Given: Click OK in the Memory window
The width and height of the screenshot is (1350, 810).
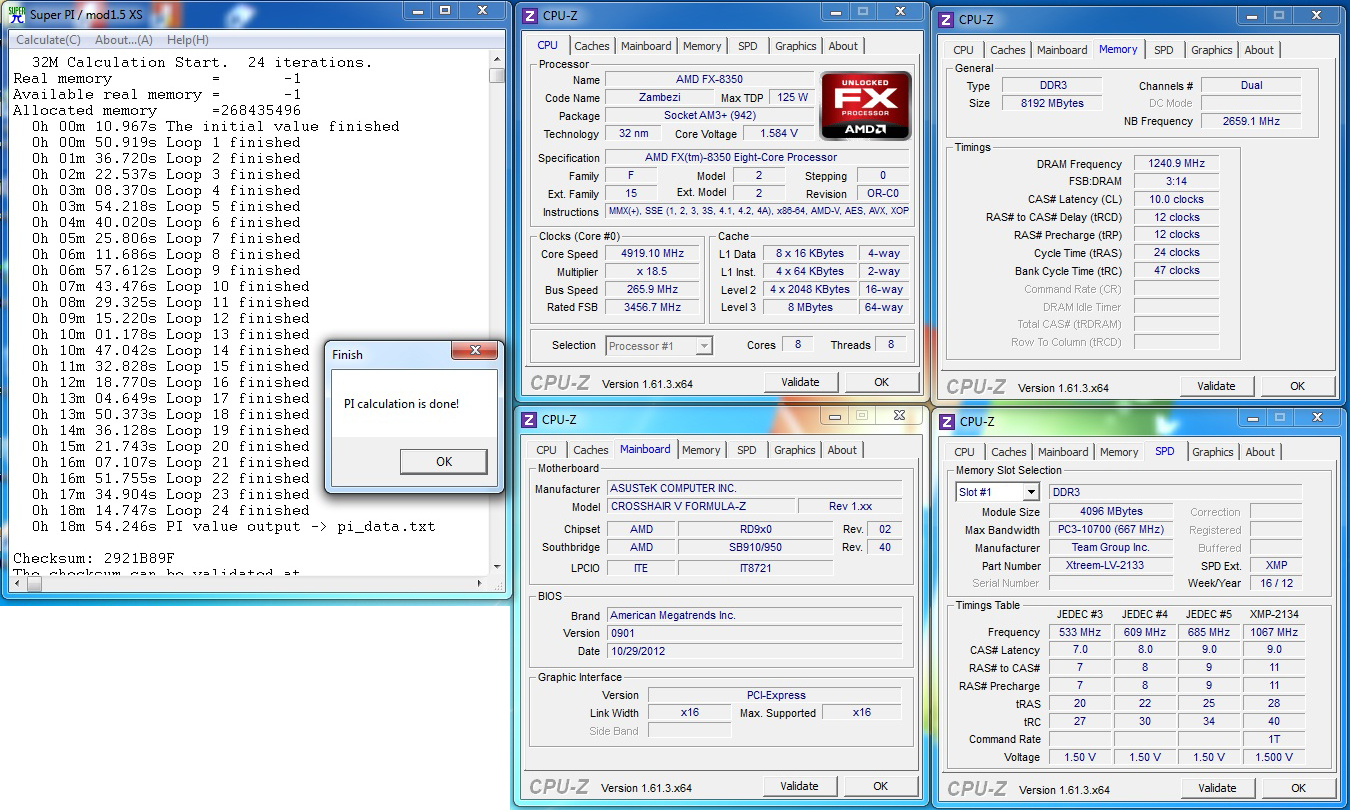Looking at the screenshot, I should tap(1297, 386).
